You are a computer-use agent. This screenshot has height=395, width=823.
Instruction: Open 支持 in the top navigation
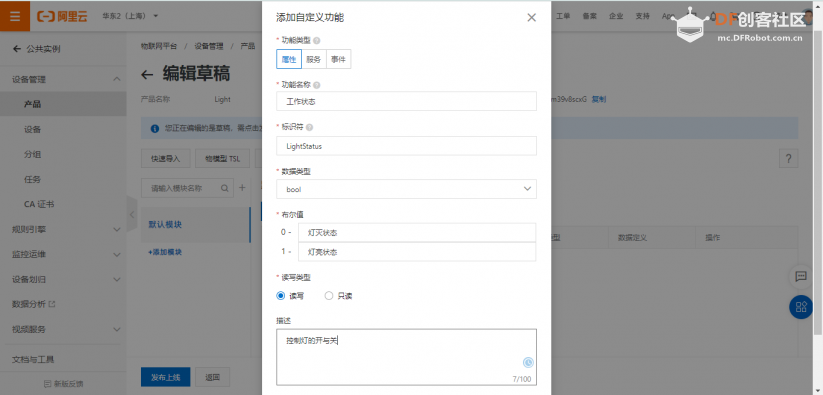(x=642, y=16)
